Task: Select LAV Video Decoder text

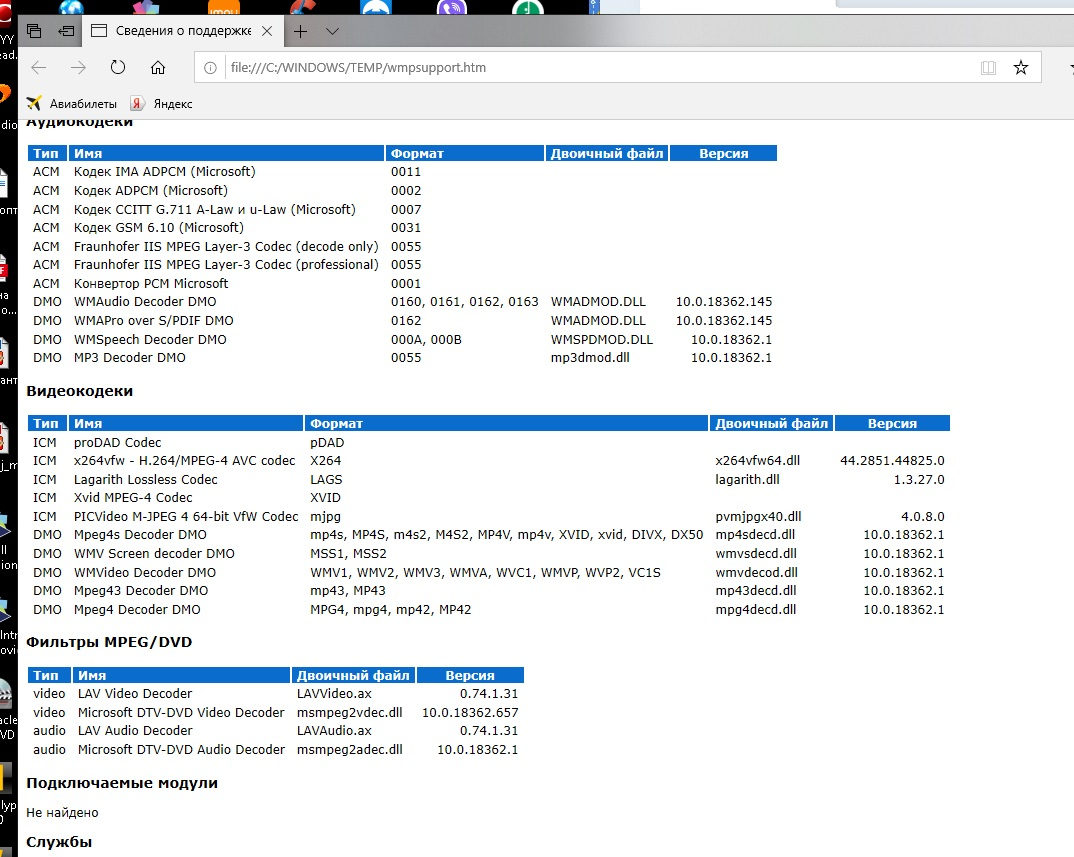Action: 135,693
